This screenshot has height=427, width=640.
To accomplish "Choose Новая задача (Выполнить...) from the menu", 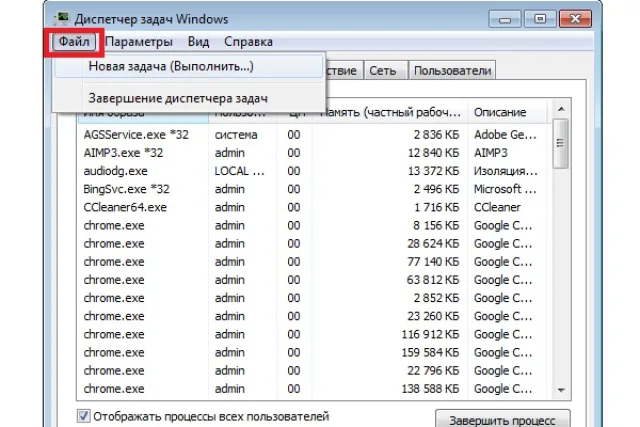I will click(189, 66).
